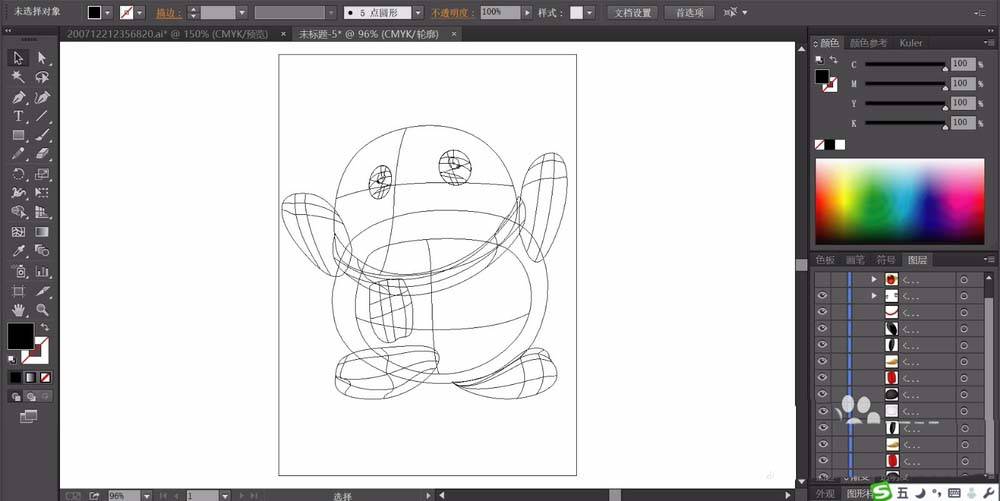The image size is (1000, 501).
Task: Open the zoom level dropdown beside 96%
Action: pos(147,495)
